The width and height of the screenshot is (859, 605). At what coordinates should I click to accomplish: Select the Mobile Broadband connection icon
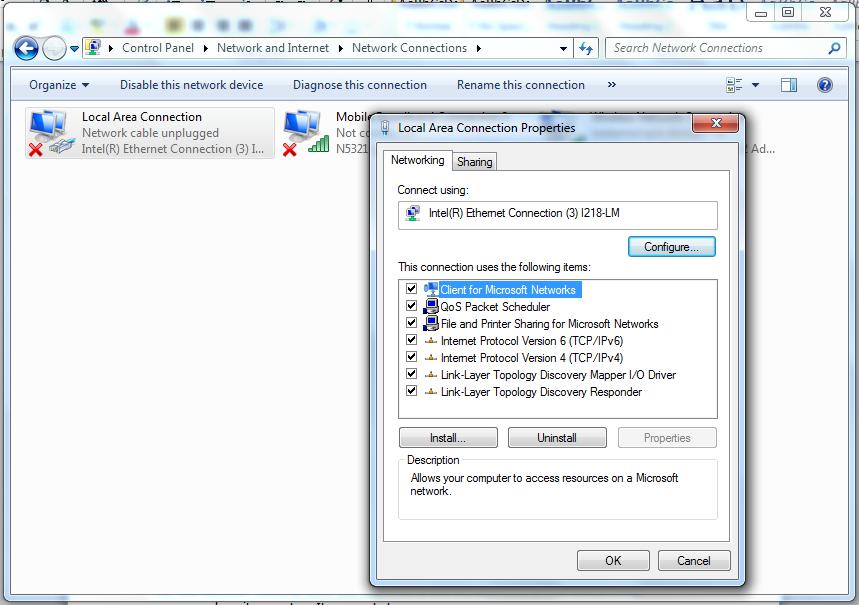click(x=306, y=133)
